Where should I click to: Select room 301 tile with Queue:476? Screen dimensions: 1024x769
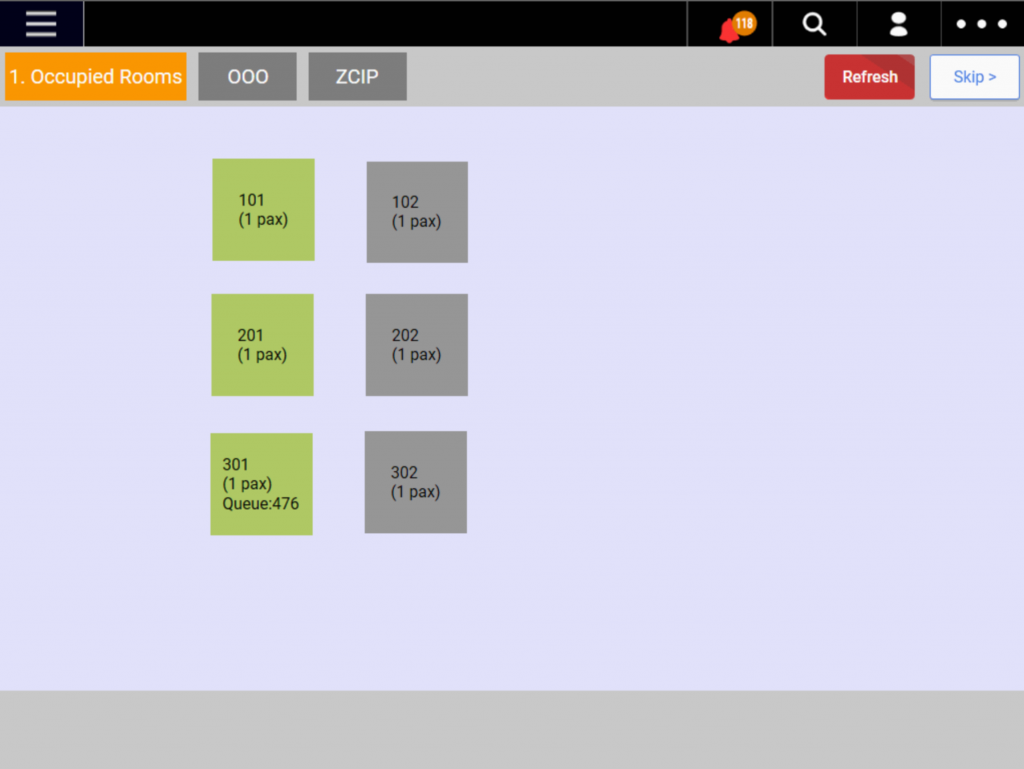tap(261, 484)
